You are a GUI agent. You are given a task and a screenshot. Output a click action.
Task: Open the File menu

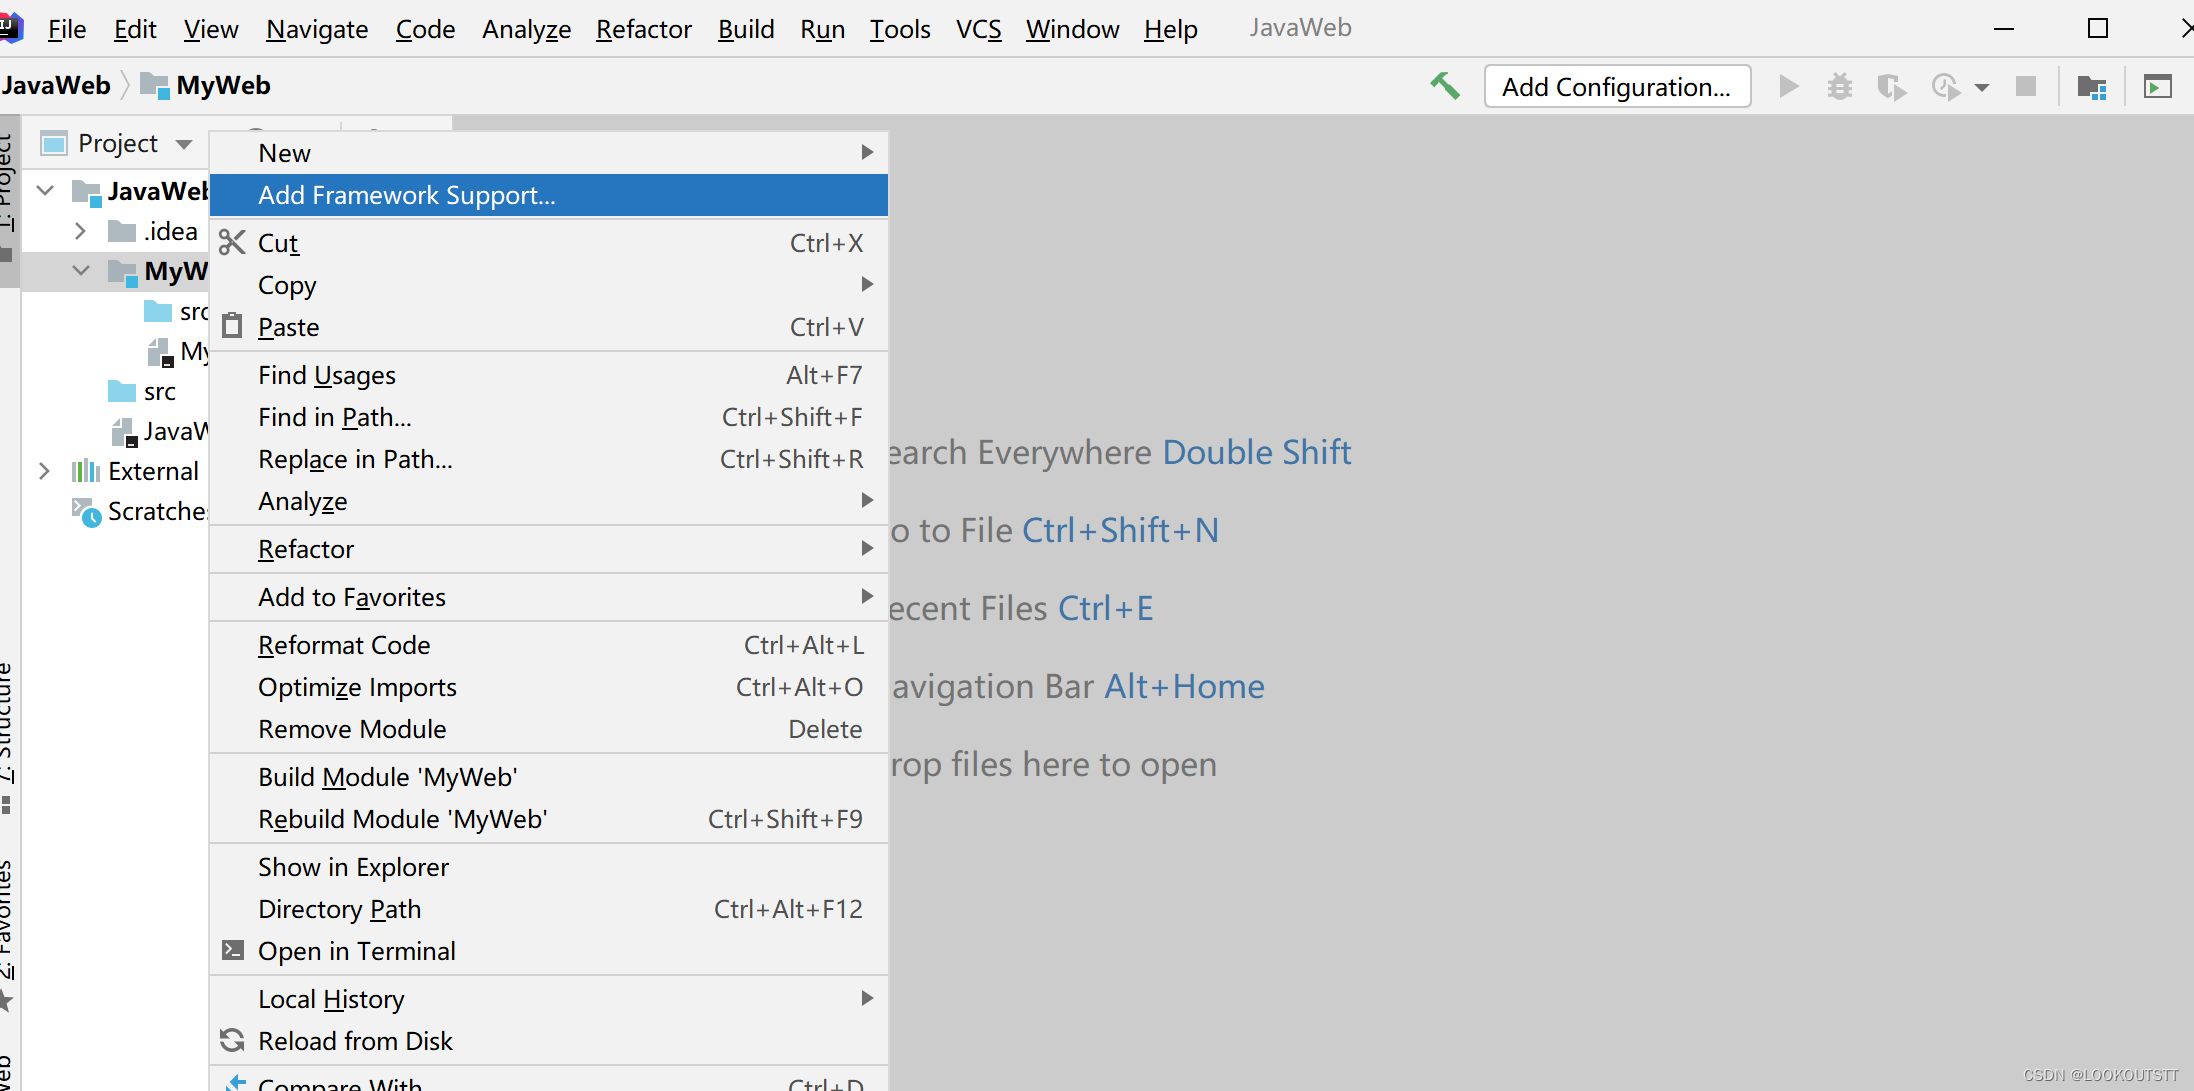[x=67, y=29]
